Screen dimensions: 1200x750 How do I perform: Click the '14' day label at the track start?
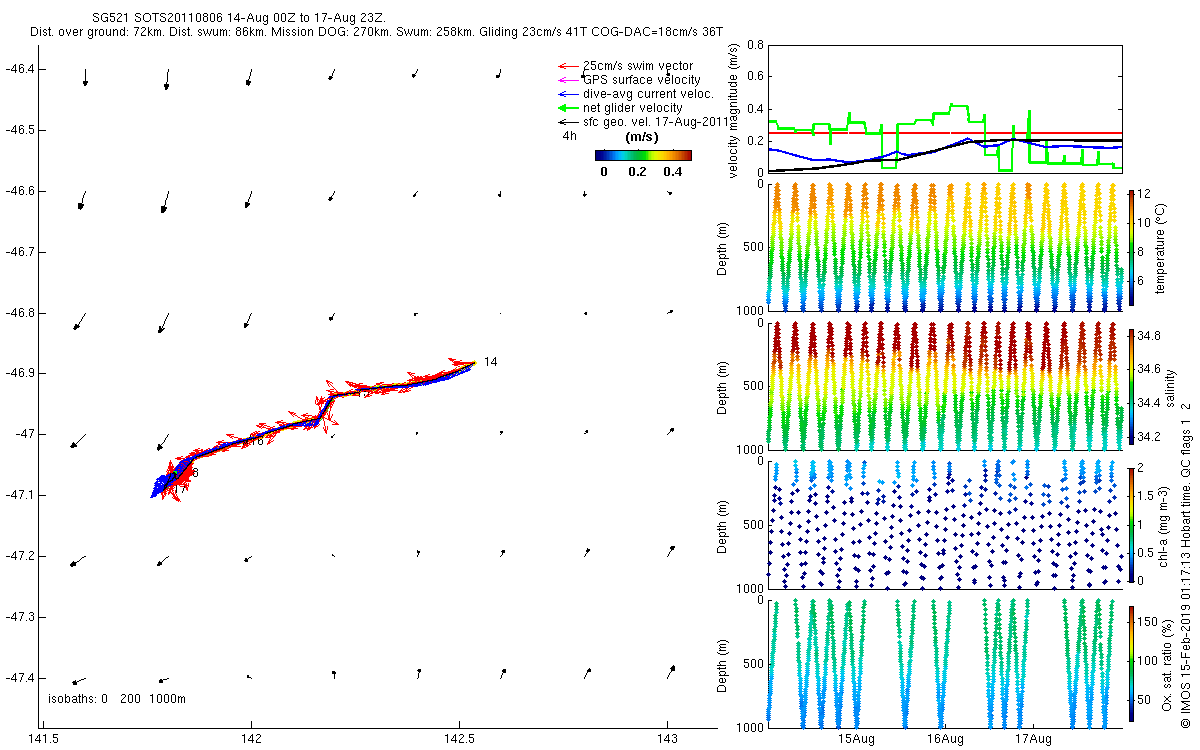pos(490,361)
